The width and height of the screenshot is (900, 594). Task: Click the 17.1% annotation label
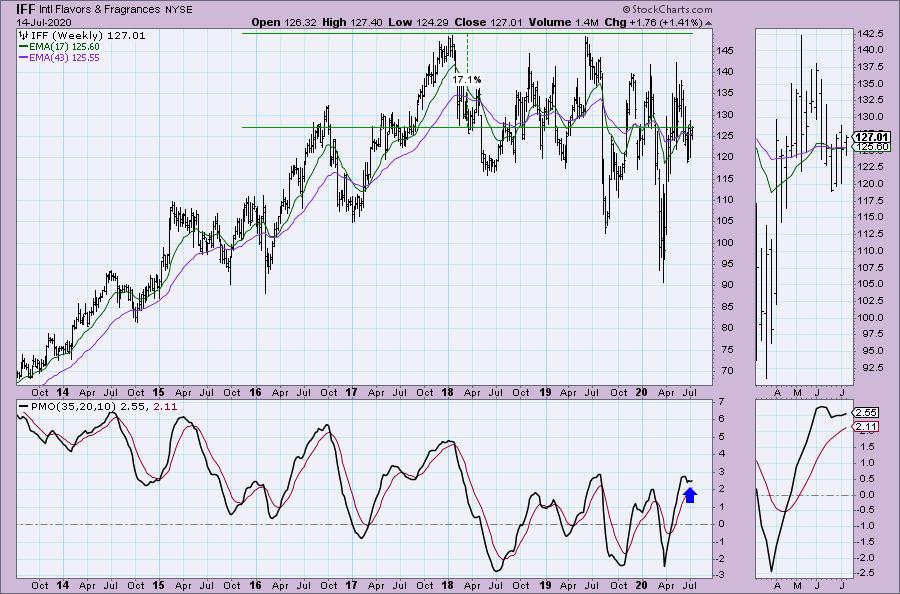(x=467, y=79)
